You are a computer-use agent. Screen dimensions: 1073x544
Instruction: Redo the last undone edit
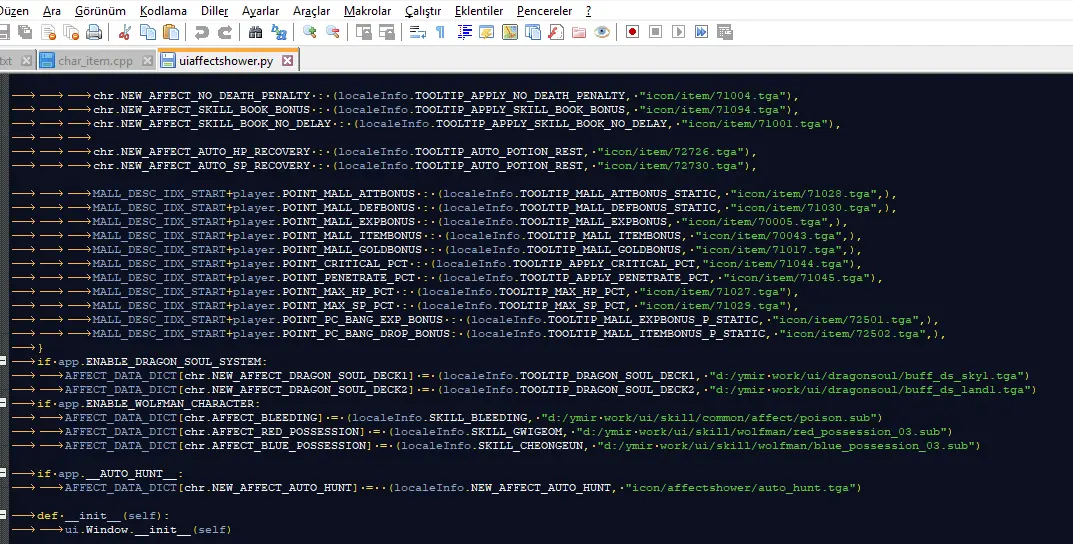point(224,32)
